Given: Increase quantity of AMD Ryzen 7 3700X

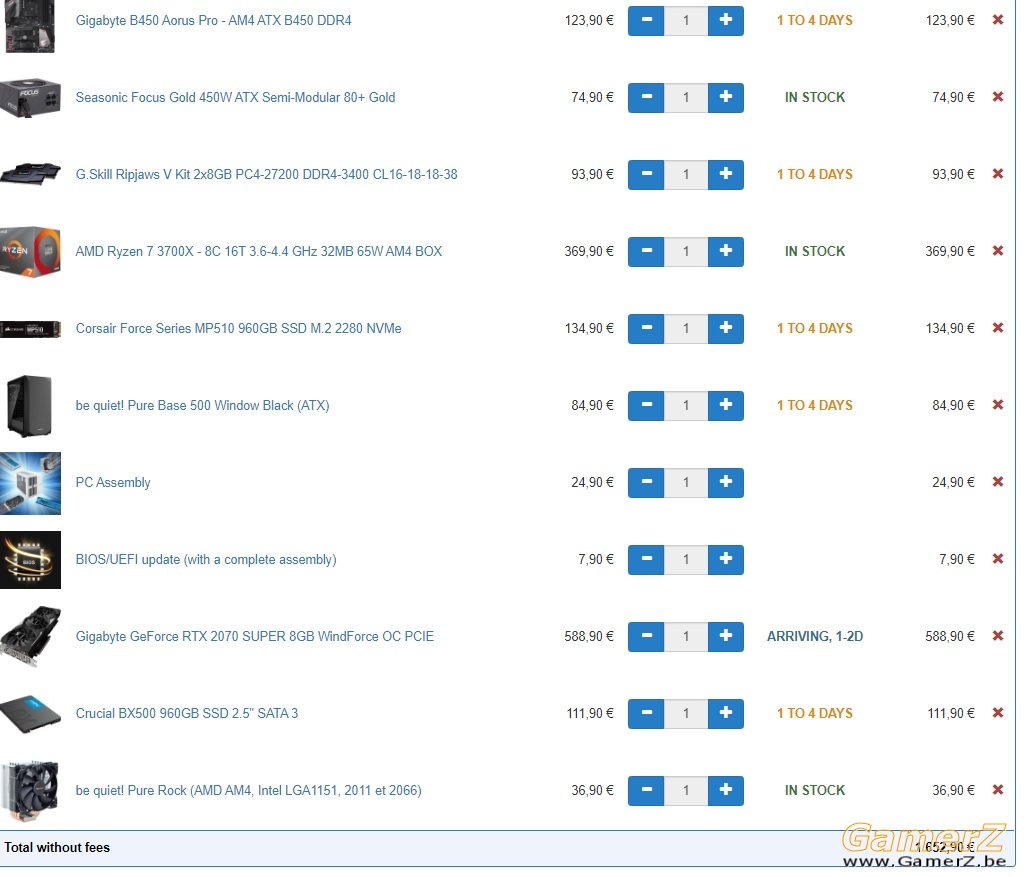Looking at the screenshot, I should click(726, 252).
